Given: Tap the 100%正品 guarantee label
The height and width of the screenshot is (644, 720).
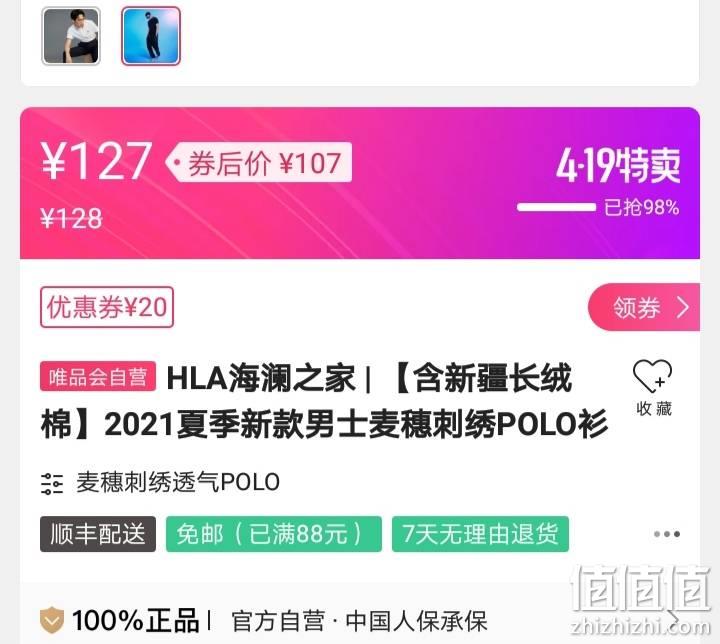Looking at the screenshot, I should pos(135,620).
